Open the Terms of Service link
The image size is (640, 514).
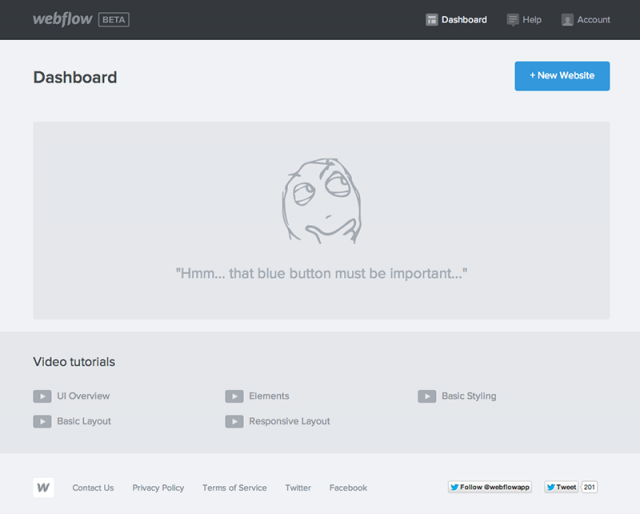click(x=234, y=488)
